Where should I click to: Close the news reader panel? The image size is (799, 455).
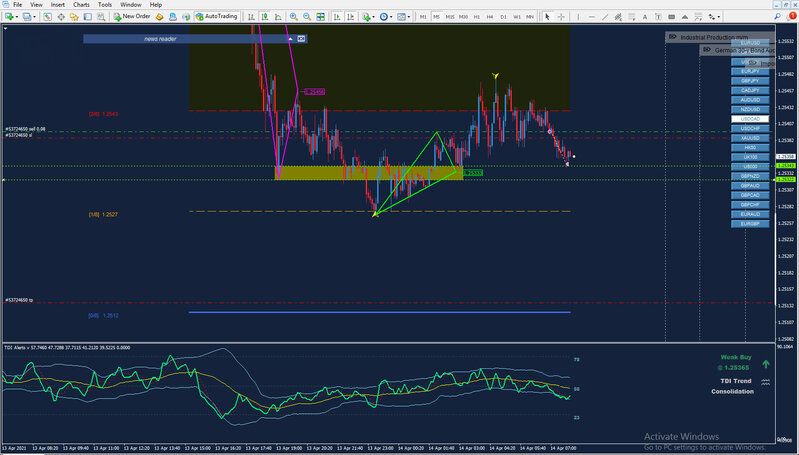click(x=301, y=39)
